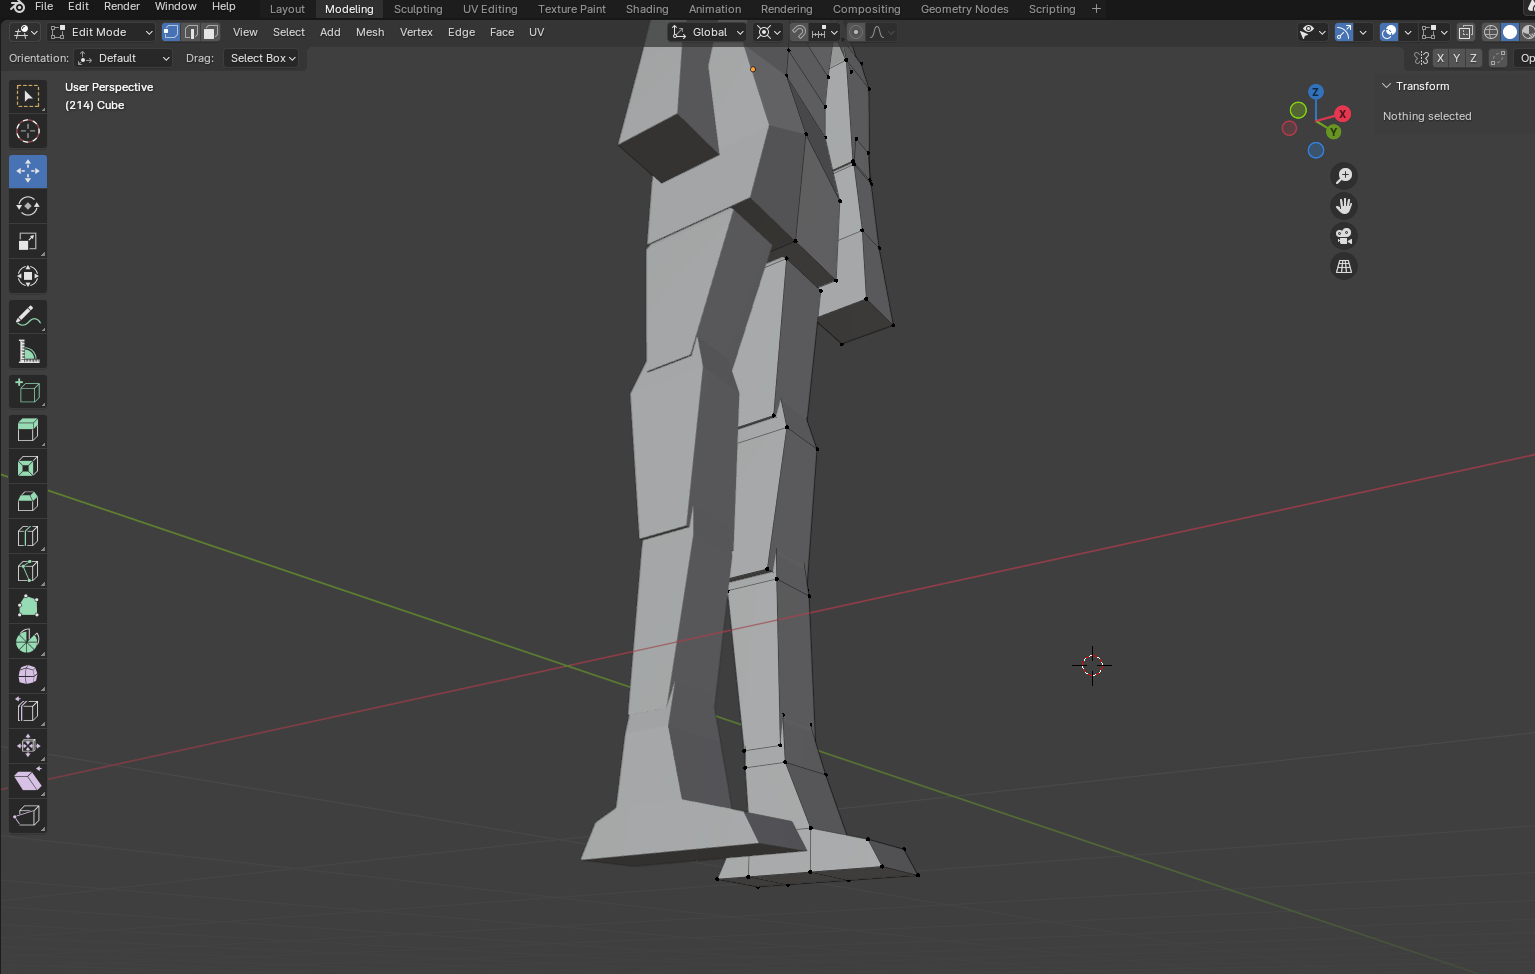This screenshot has height=974, width=1535.
Task: Activate the Add Cube tool
Action: pyautogui.click(x=28, y=392)
